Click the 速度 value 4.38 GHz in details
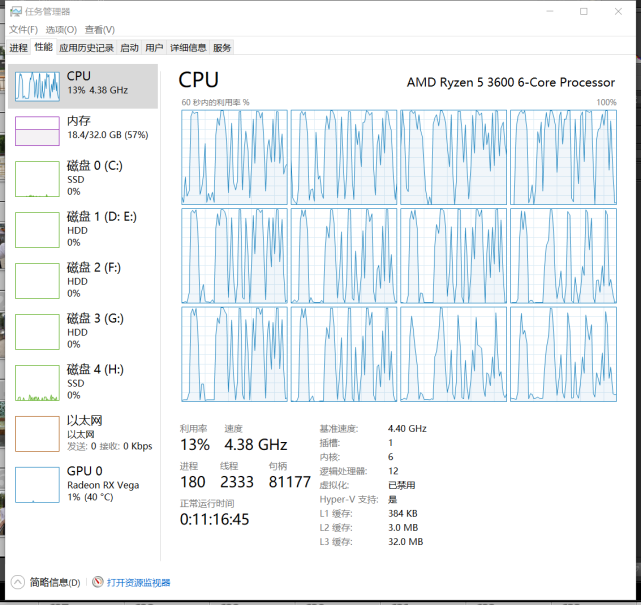This screenshot has height=605, width=641. click(x=256, y=444)
